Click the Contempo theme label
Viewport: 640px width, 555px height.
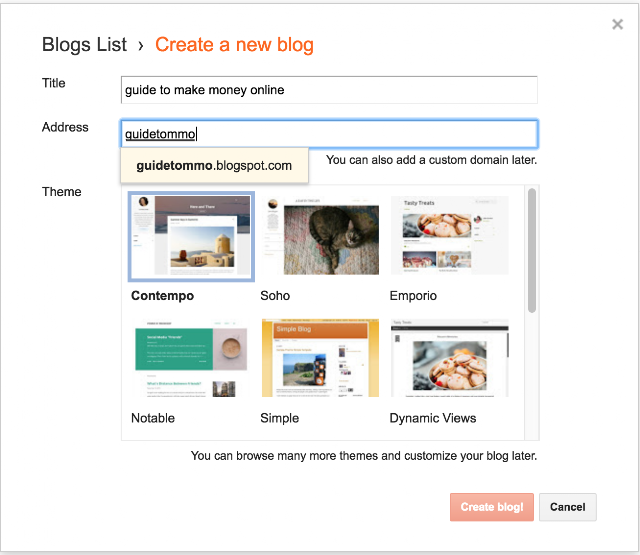(x=162, y=296)
